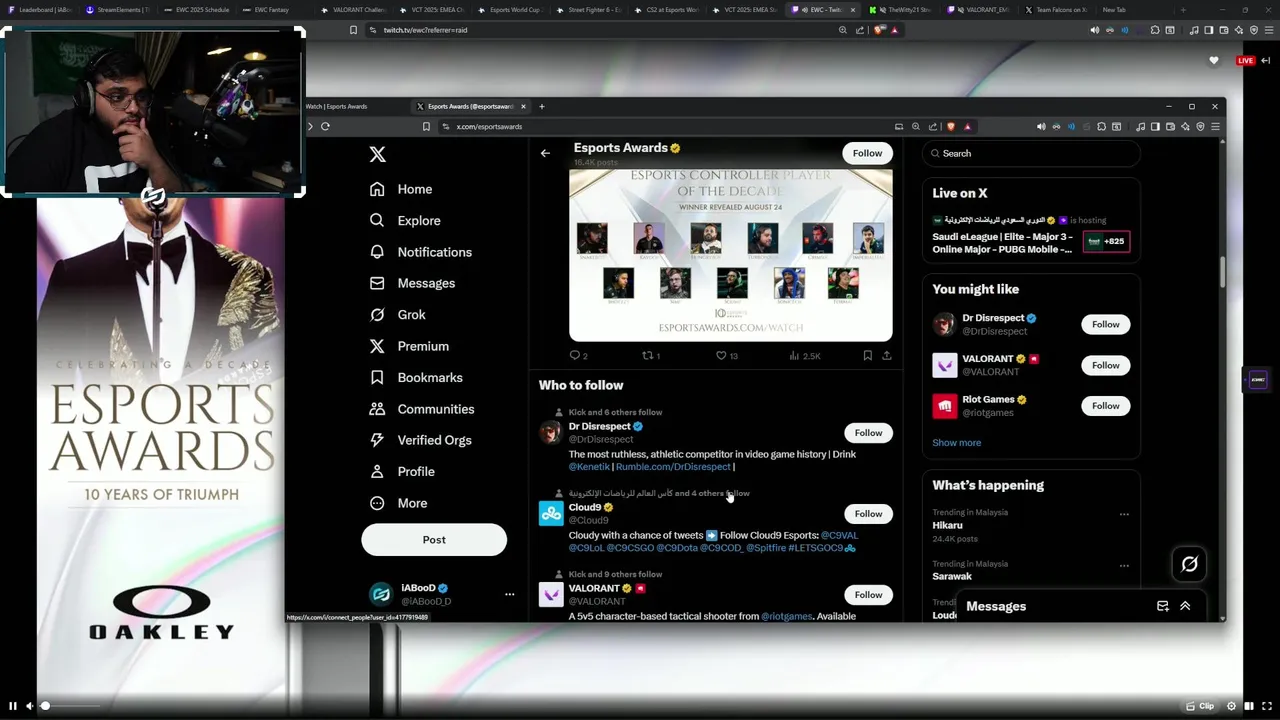The image size is (1280, 720).
Task: Click Show more under You might like
Action: click(956, 443)
